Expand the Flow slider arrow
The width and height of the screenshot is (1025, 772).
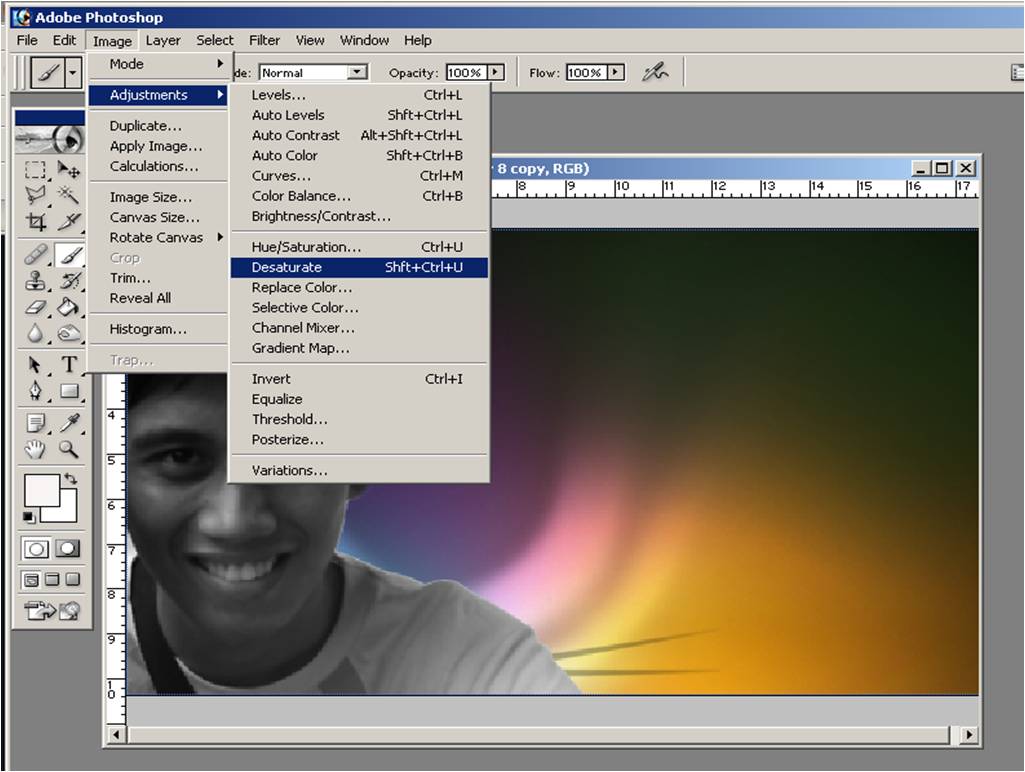616,73
